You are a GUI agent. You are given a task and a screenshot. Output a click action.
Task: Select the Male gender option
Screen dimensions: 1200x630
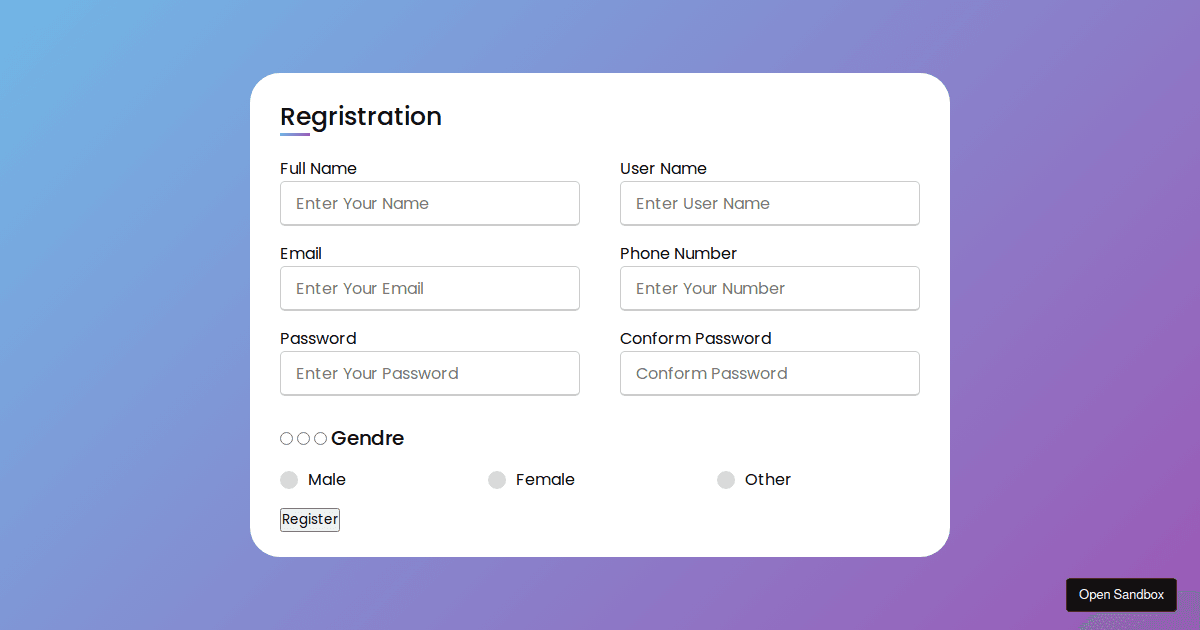pyautogui.click(x=289, y=480)
